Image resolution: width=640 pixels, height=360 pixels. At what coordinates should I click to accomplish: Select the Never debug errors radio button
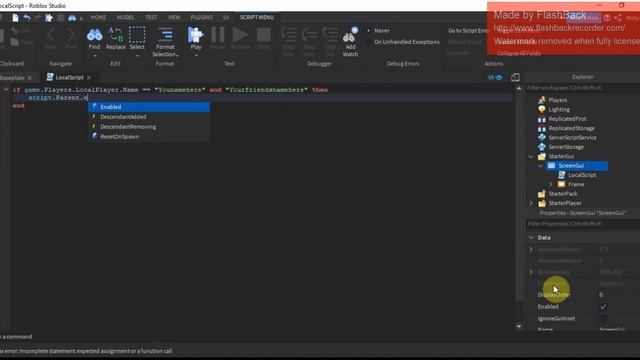click(x=369, y=31)
